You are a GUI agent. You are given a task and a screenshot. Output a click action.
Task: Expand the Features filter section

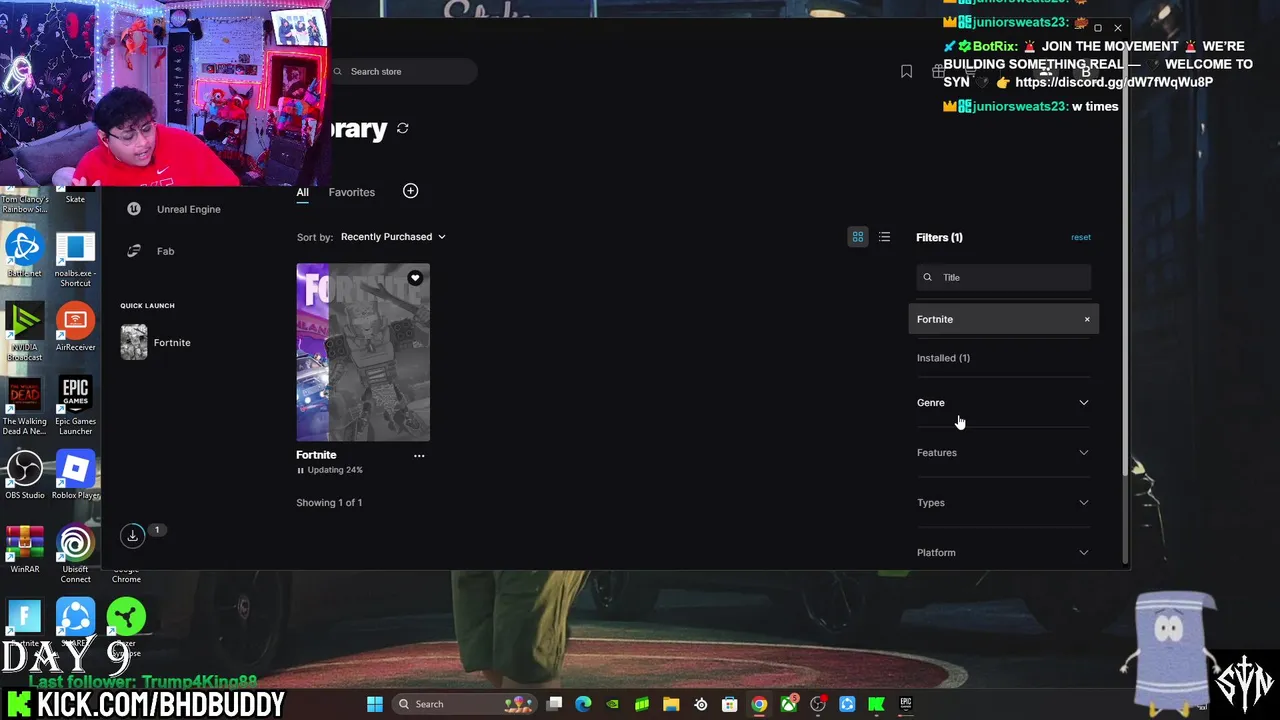click(1003, 452)
